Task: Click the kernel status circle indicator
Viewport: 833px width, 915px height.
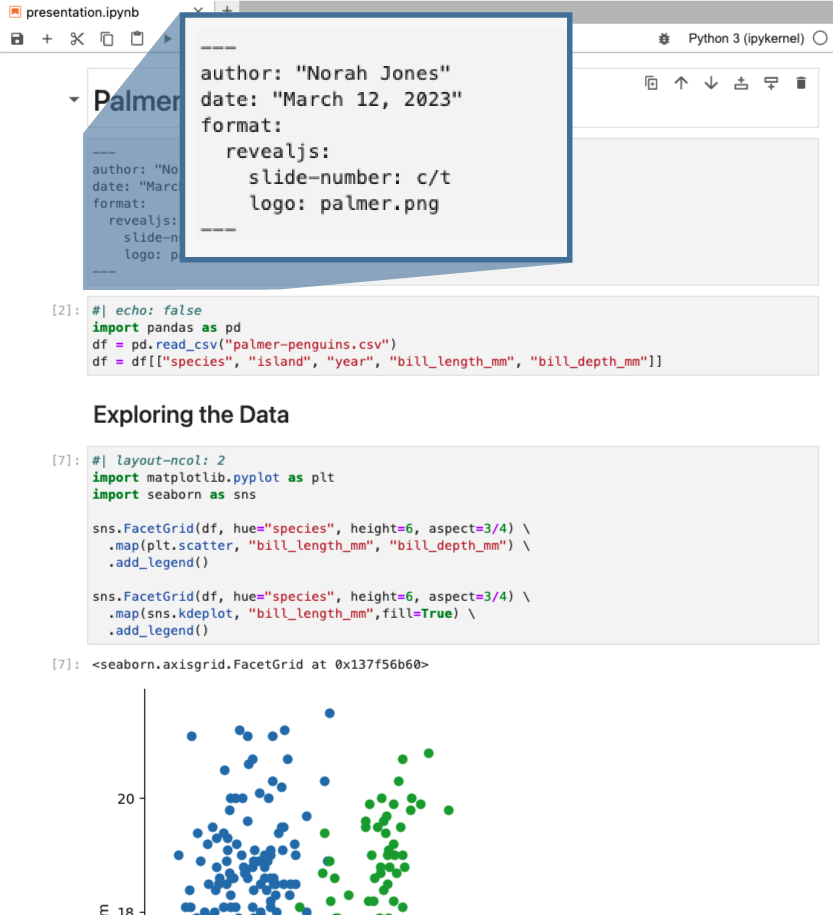Action: [820, 39]
